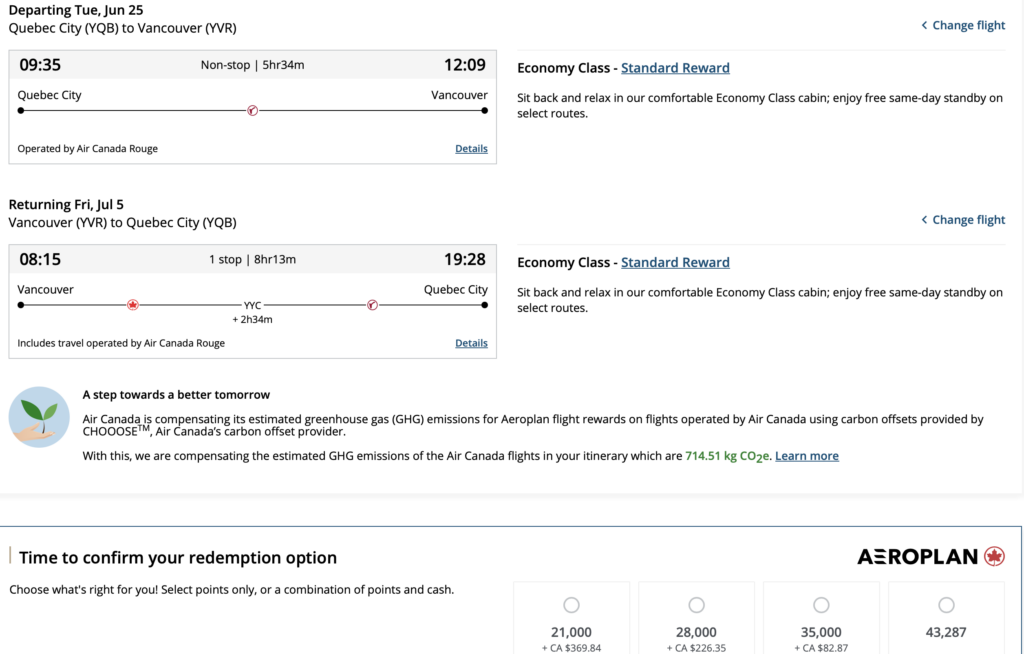Click the Non-stop 5hr34m duration label
This screenshot has height=654, width=1024.
coord(252,65)
